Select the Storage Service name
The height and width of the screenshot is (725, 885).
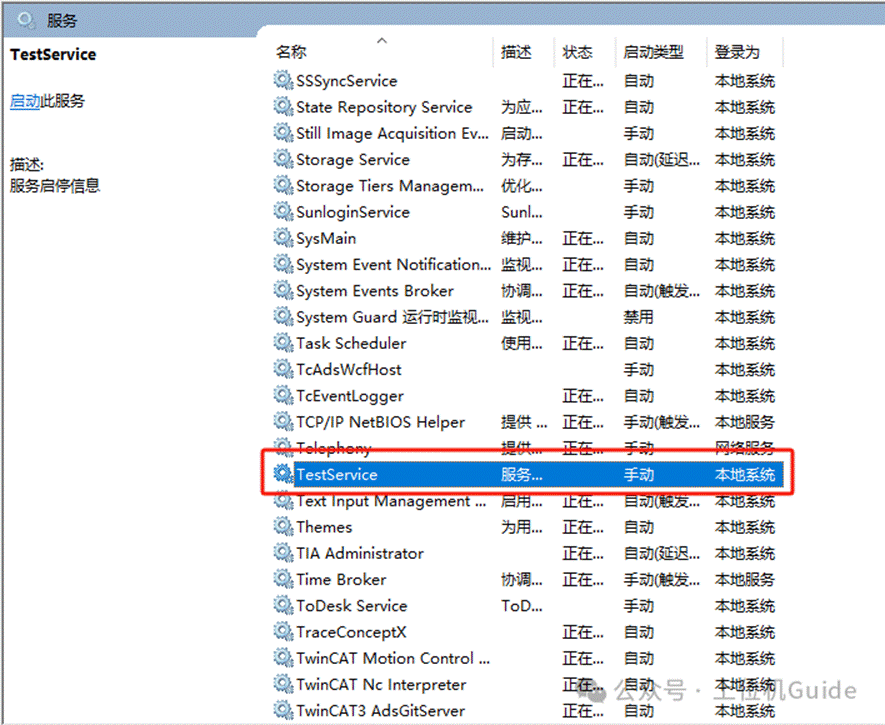[x=353, y=160]
